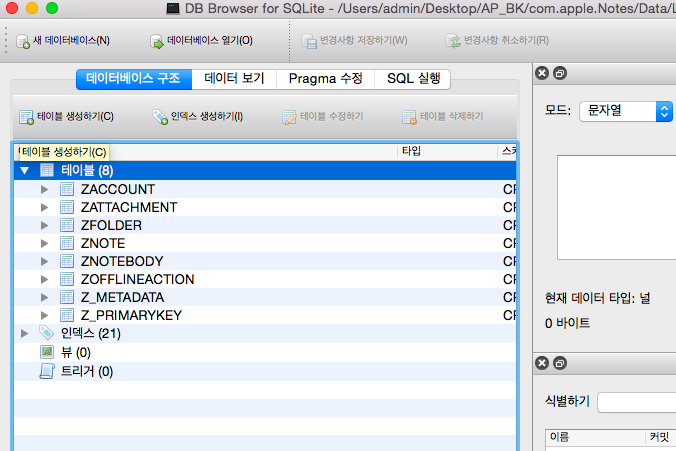Click the Z_PRIMARYKEY table icon
The height and width of the screenshot is (451, 676).
(x=67, y=315)
